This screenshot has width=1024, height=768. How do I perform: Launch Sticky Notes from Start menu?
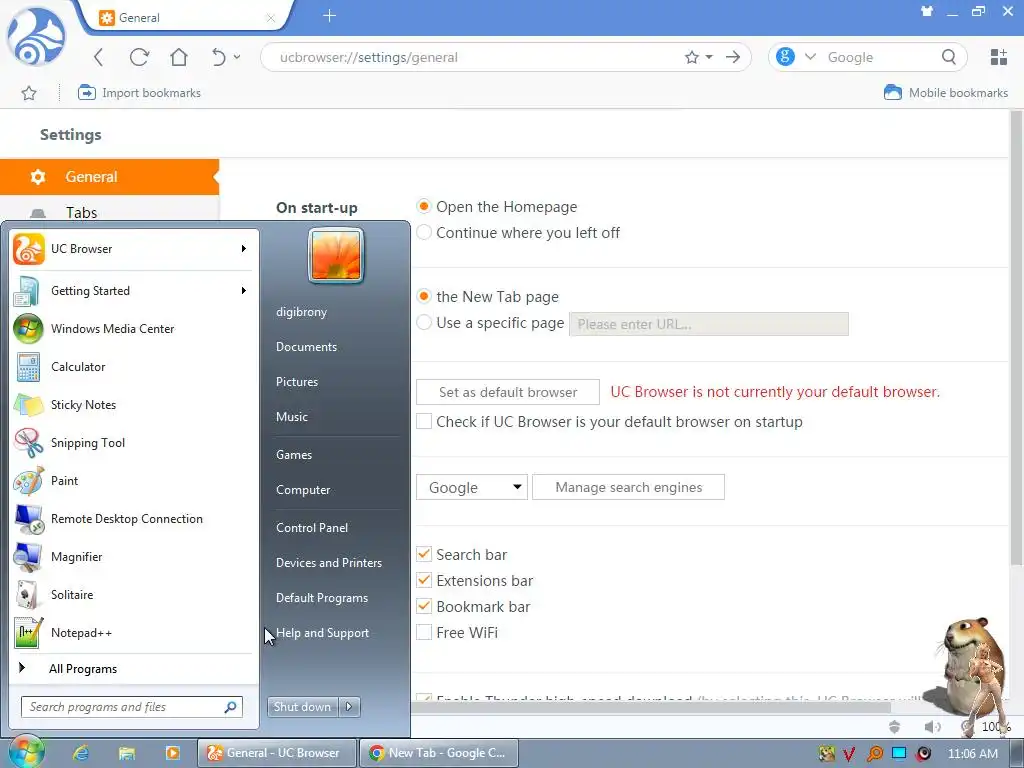click(131, 405)
